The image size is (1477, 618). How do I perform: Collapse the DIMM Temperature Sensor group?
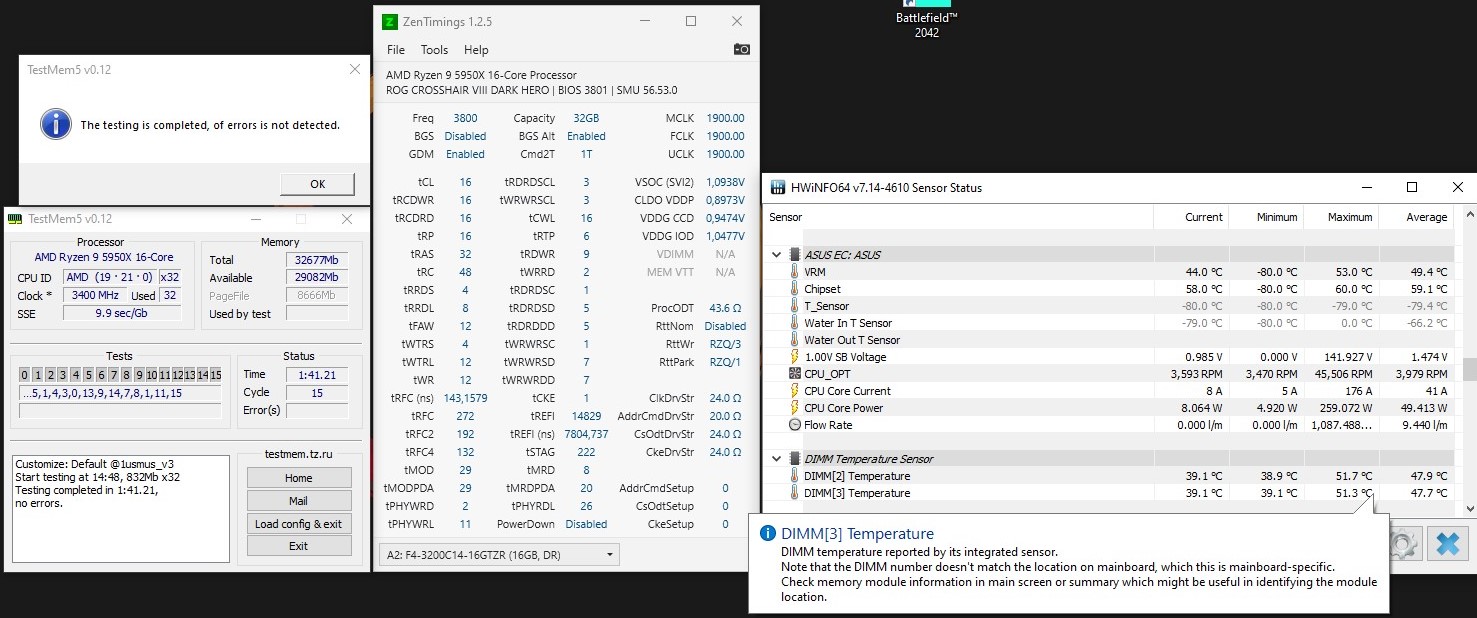(x=777, y=459)
